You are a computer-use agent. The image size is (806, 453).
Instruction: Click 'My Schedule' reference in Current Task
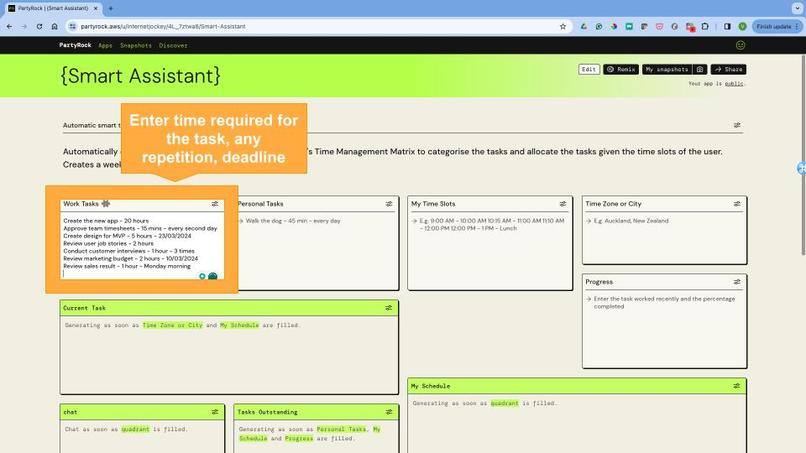(240, 325)
